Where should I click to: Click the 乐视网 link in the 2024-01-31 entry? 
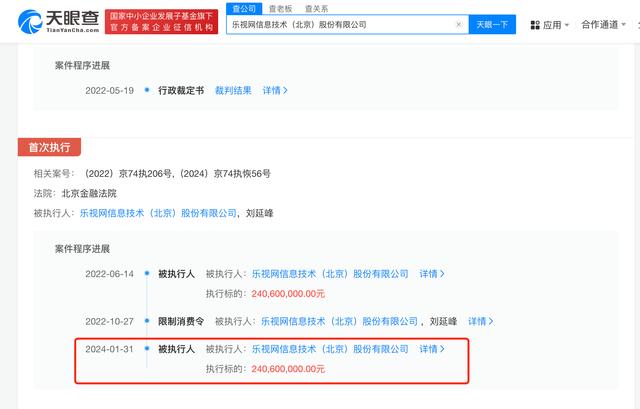pyautogui.click(x=329, y=349)
